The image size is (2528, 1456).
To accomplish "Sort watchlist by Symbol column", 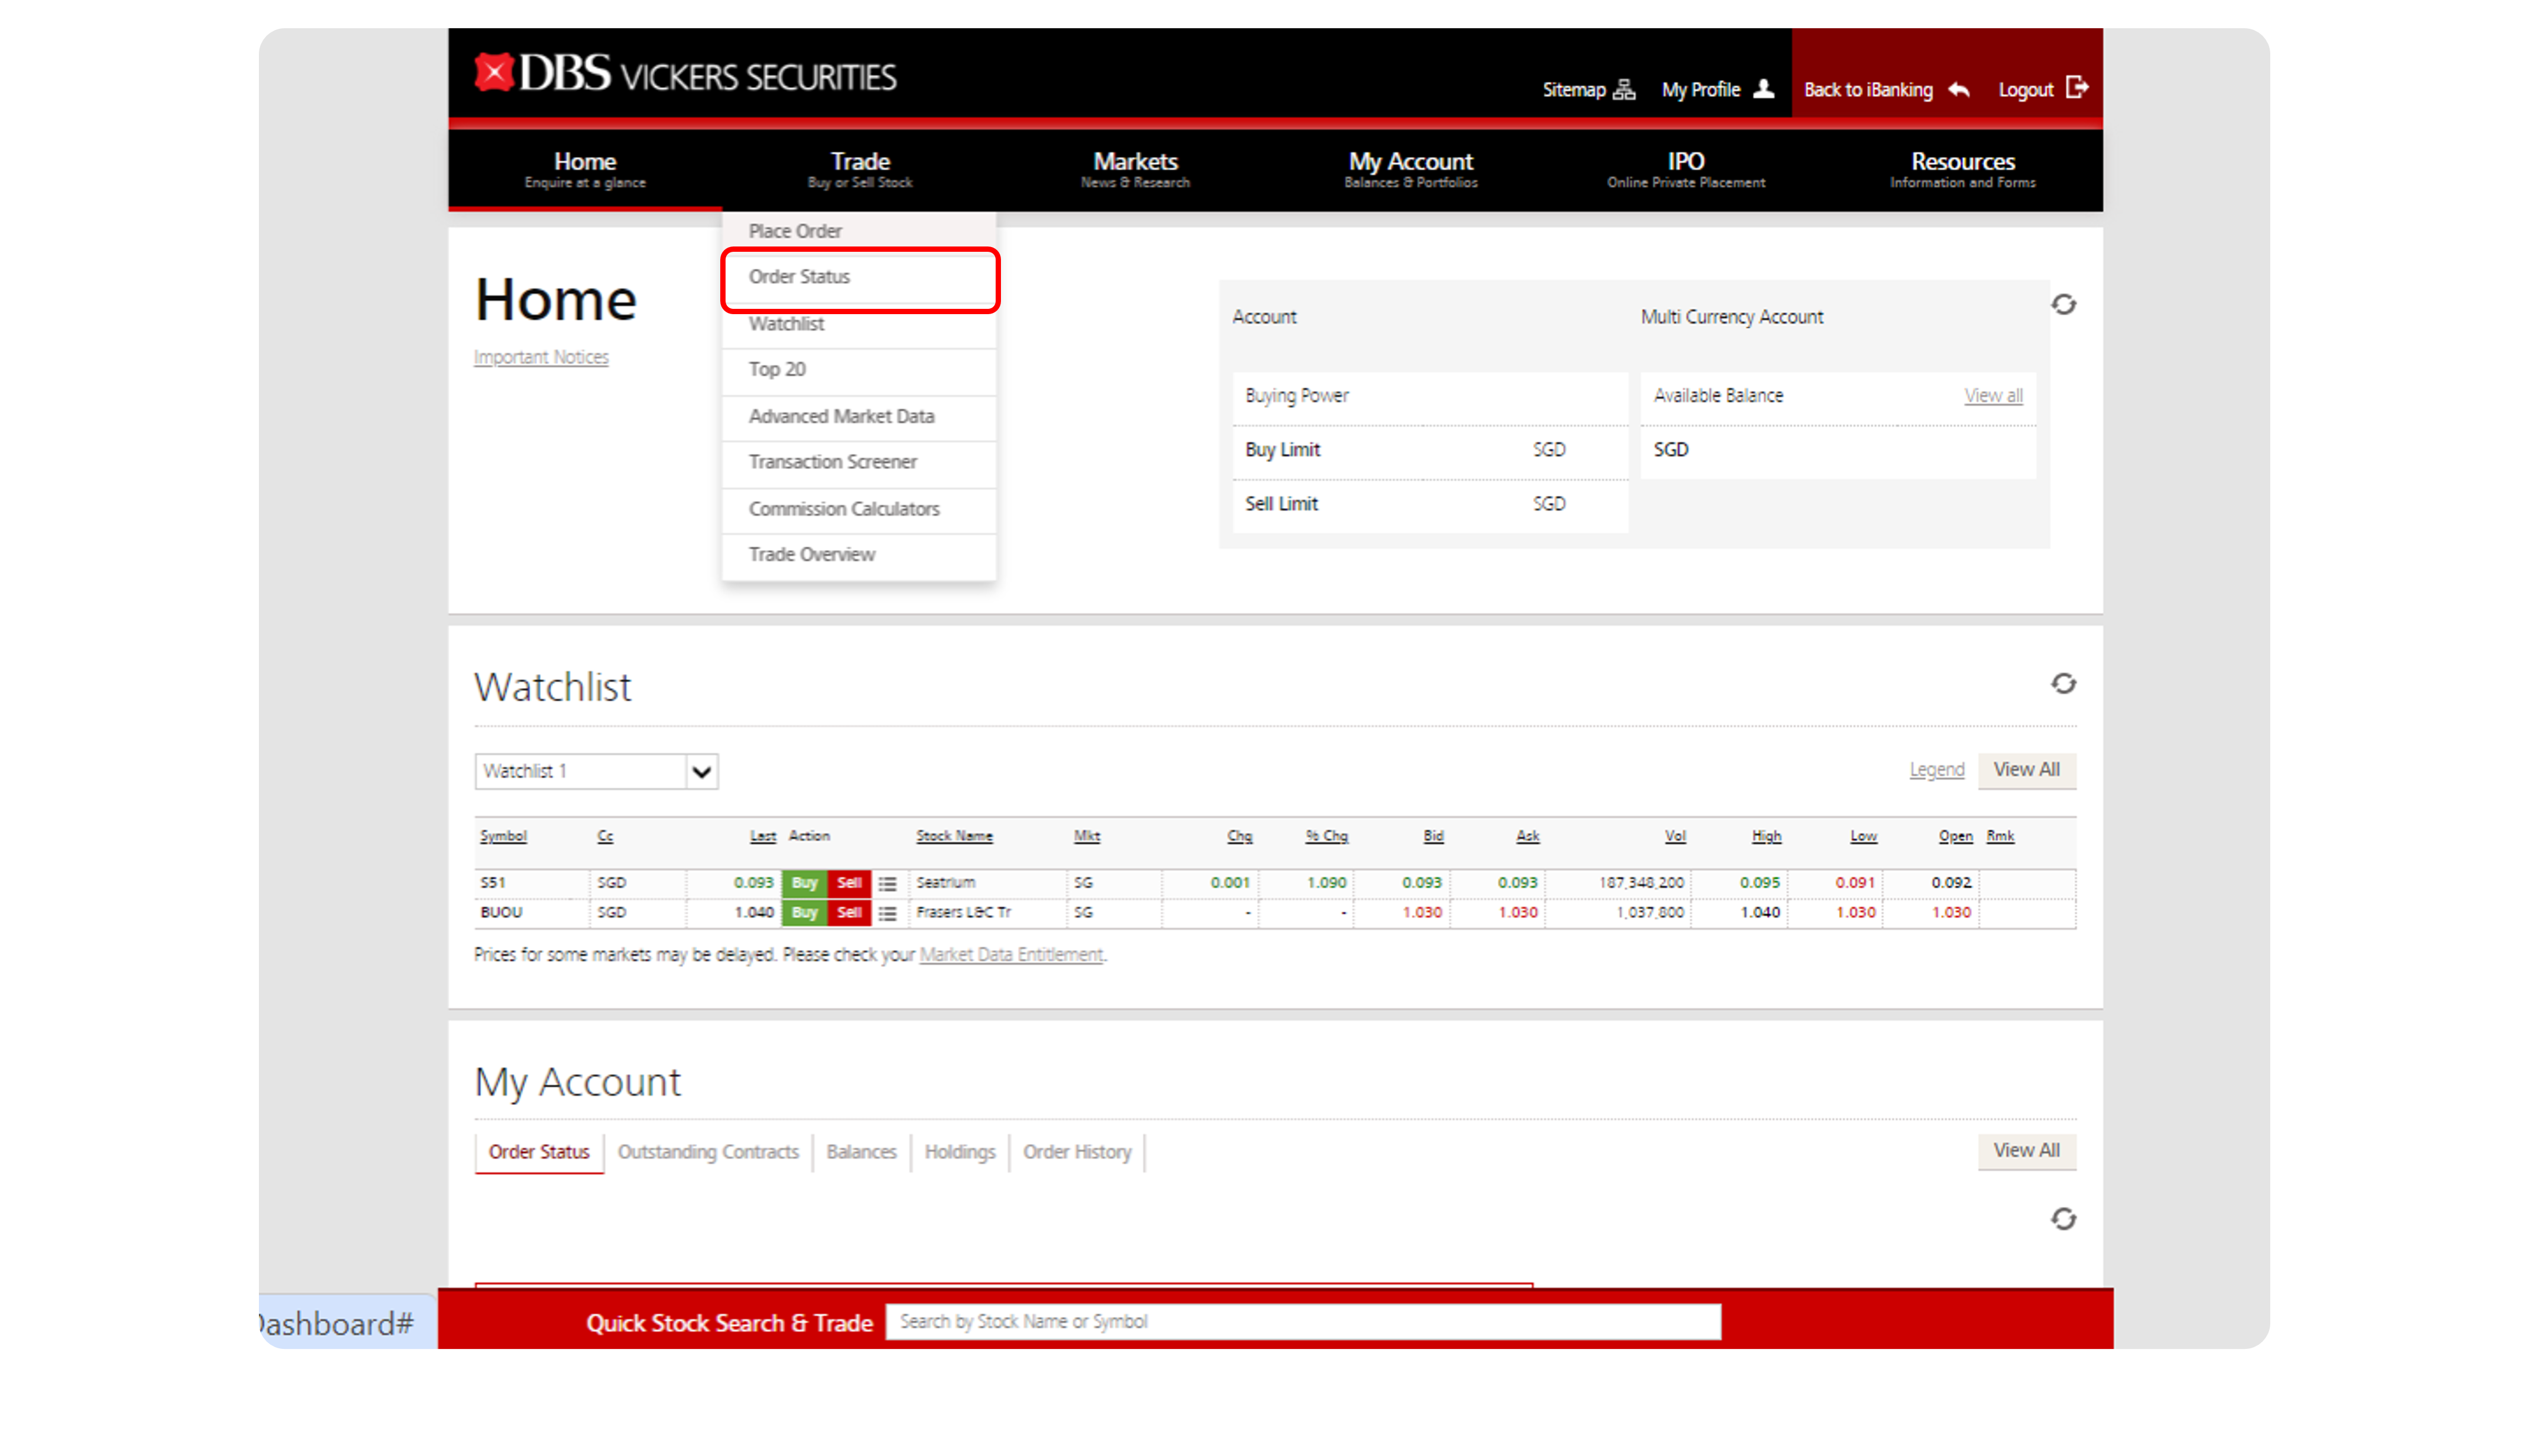I will coord(503,836).
